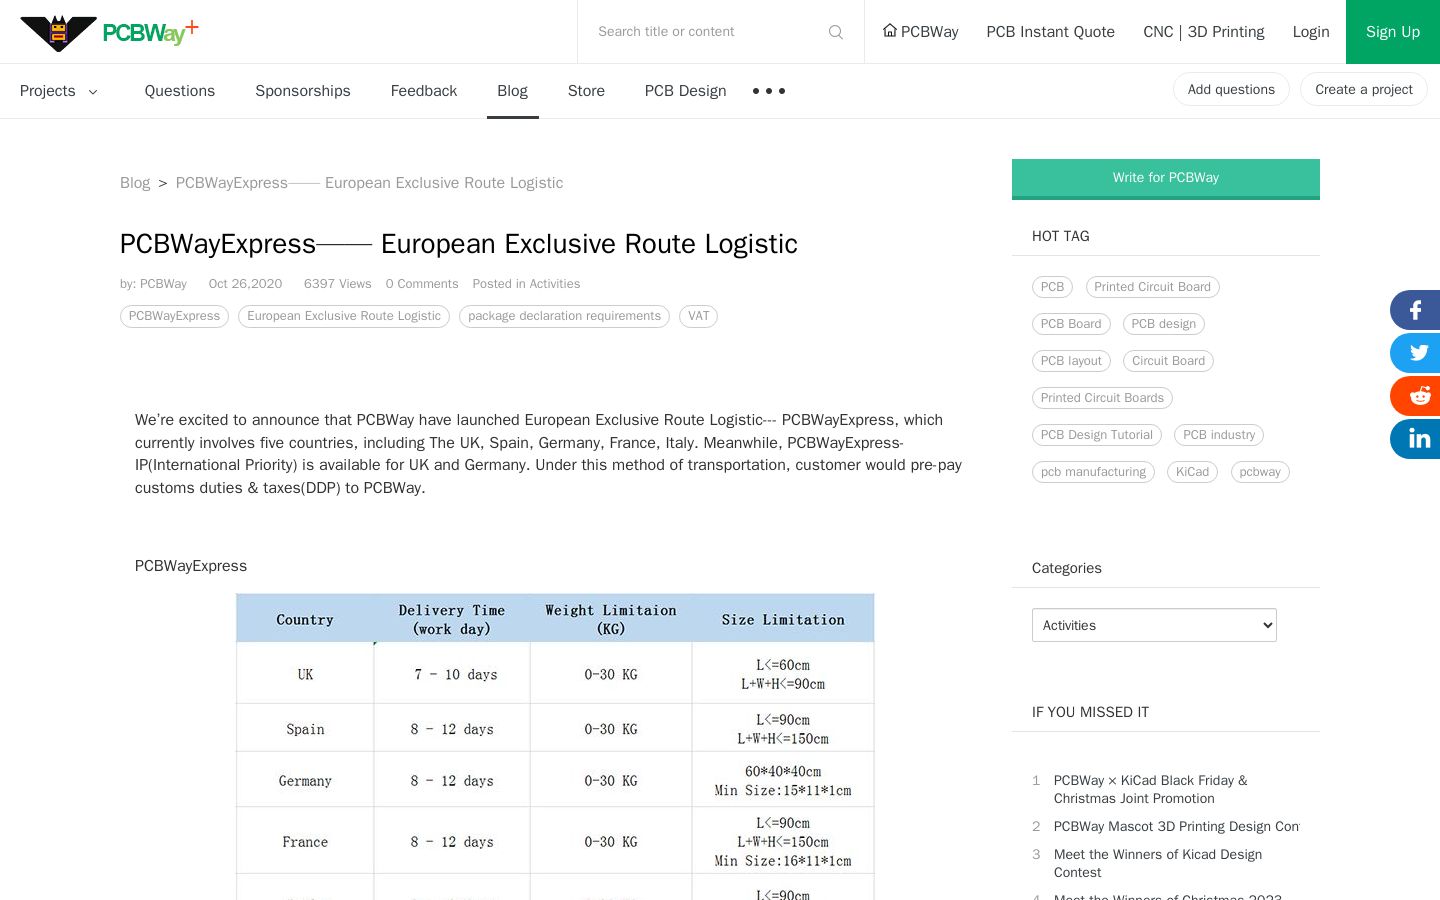Click Add questions button

[x=1231, y=89]
